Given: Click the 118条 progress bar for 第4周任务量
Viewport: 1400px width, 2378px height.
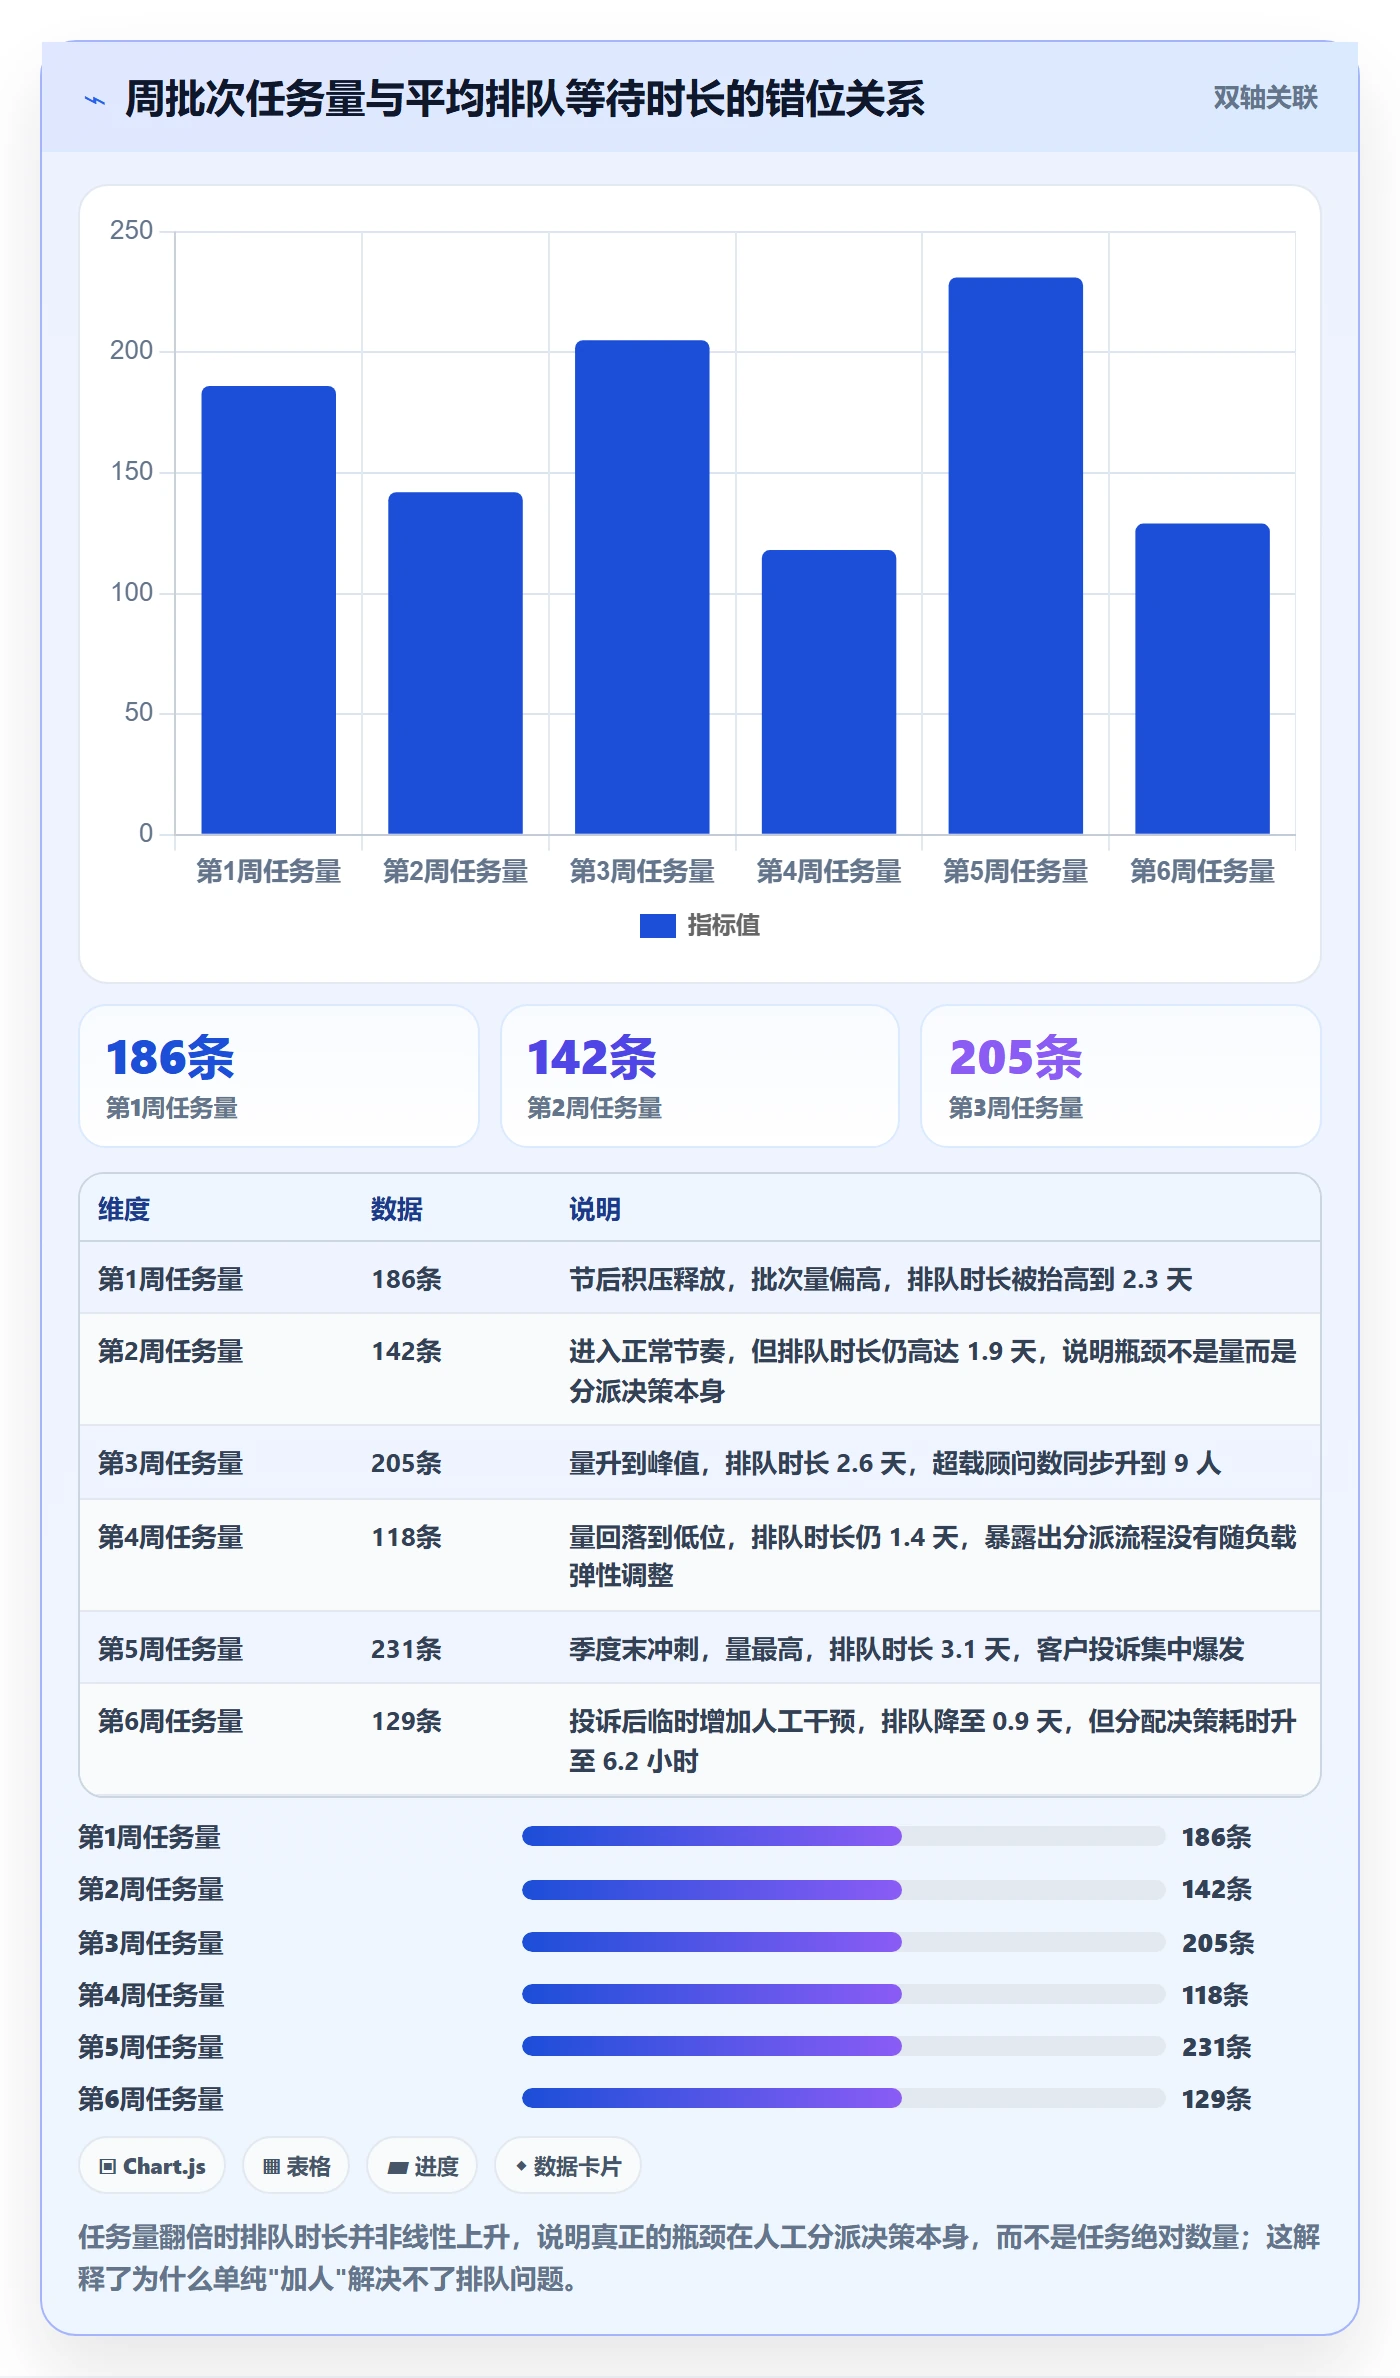Looking at the screenshot, I should pos(843,1994).
